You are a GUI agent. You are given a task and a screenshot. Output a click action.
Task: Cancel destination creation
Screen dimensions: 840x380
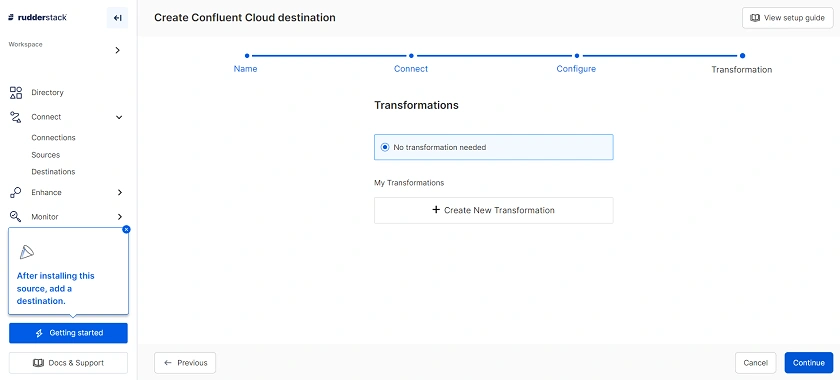point(755,363)
